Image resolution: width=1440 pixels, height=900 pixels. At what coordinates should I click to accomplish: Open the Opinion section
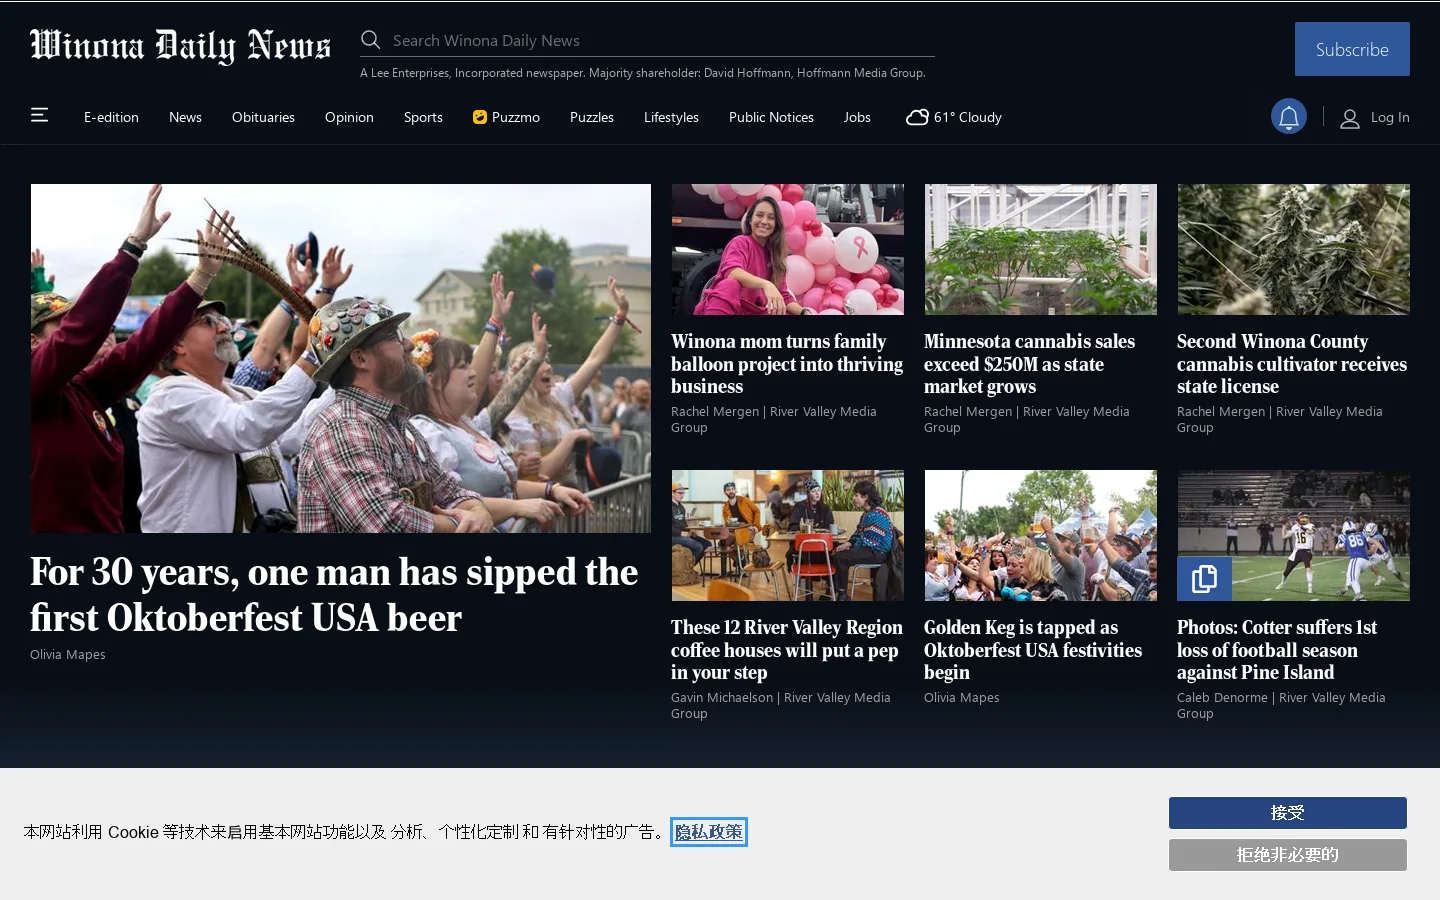point(349,117)
